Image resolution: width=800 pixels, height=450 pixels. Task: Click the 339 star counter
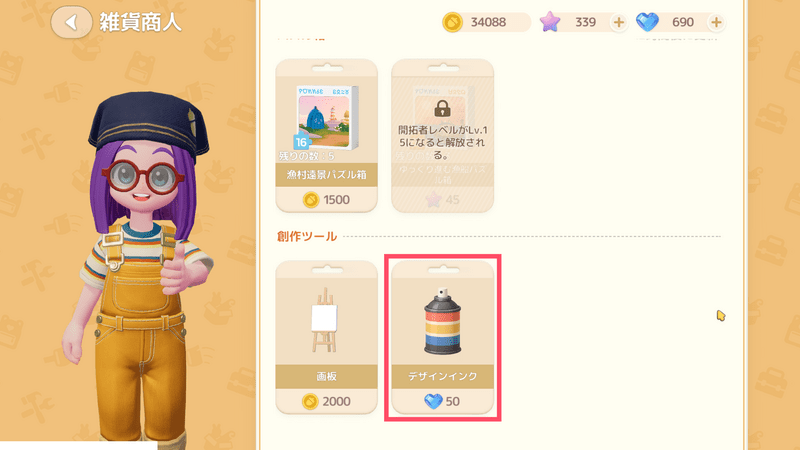coord(585,22)
